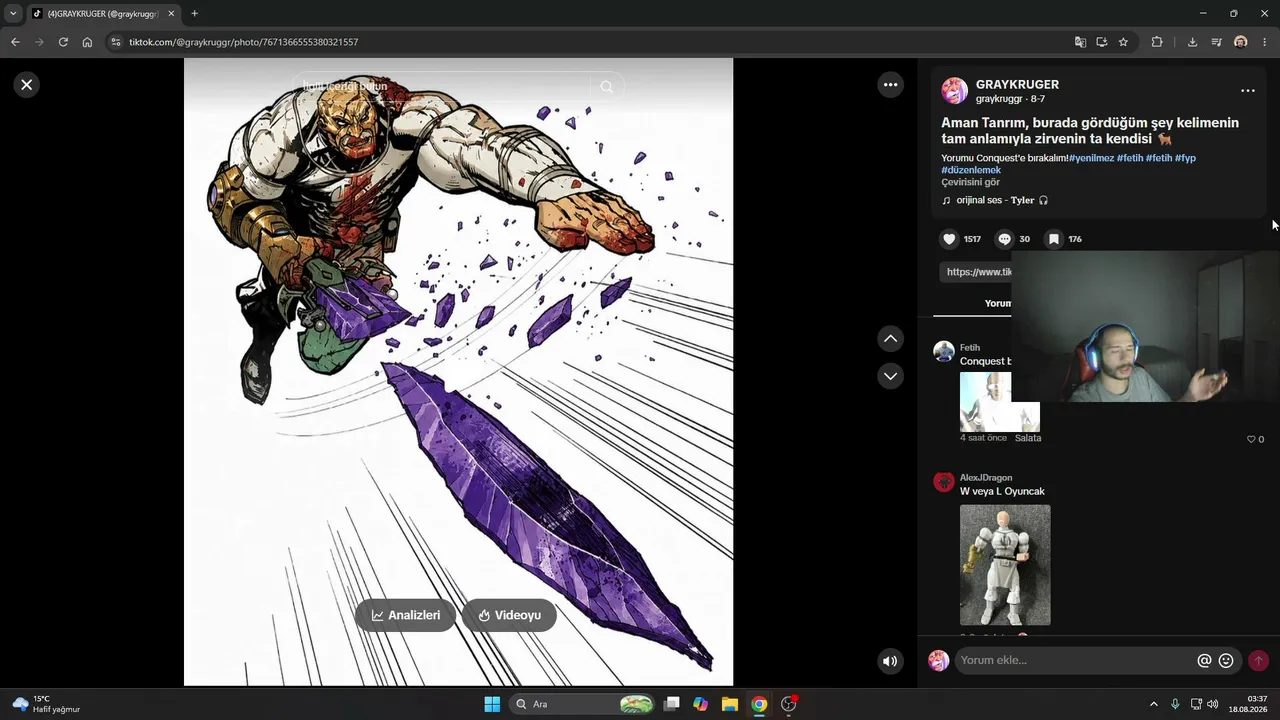The image size is (1280, 720).
Task: Open Chrome downloads
Action: point(1192,42)
